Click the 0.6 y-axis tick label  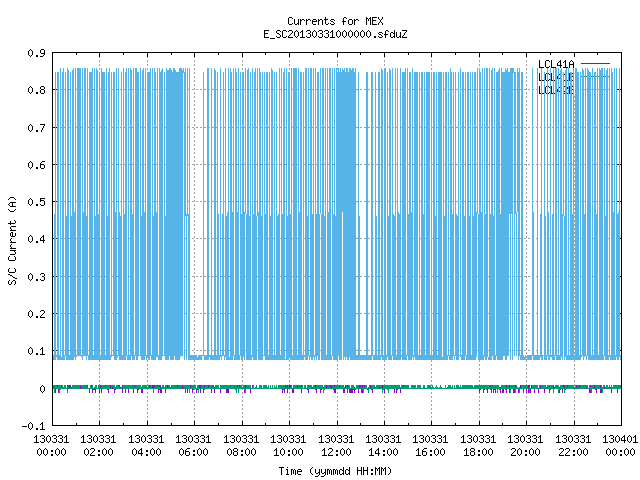point(36,165)
